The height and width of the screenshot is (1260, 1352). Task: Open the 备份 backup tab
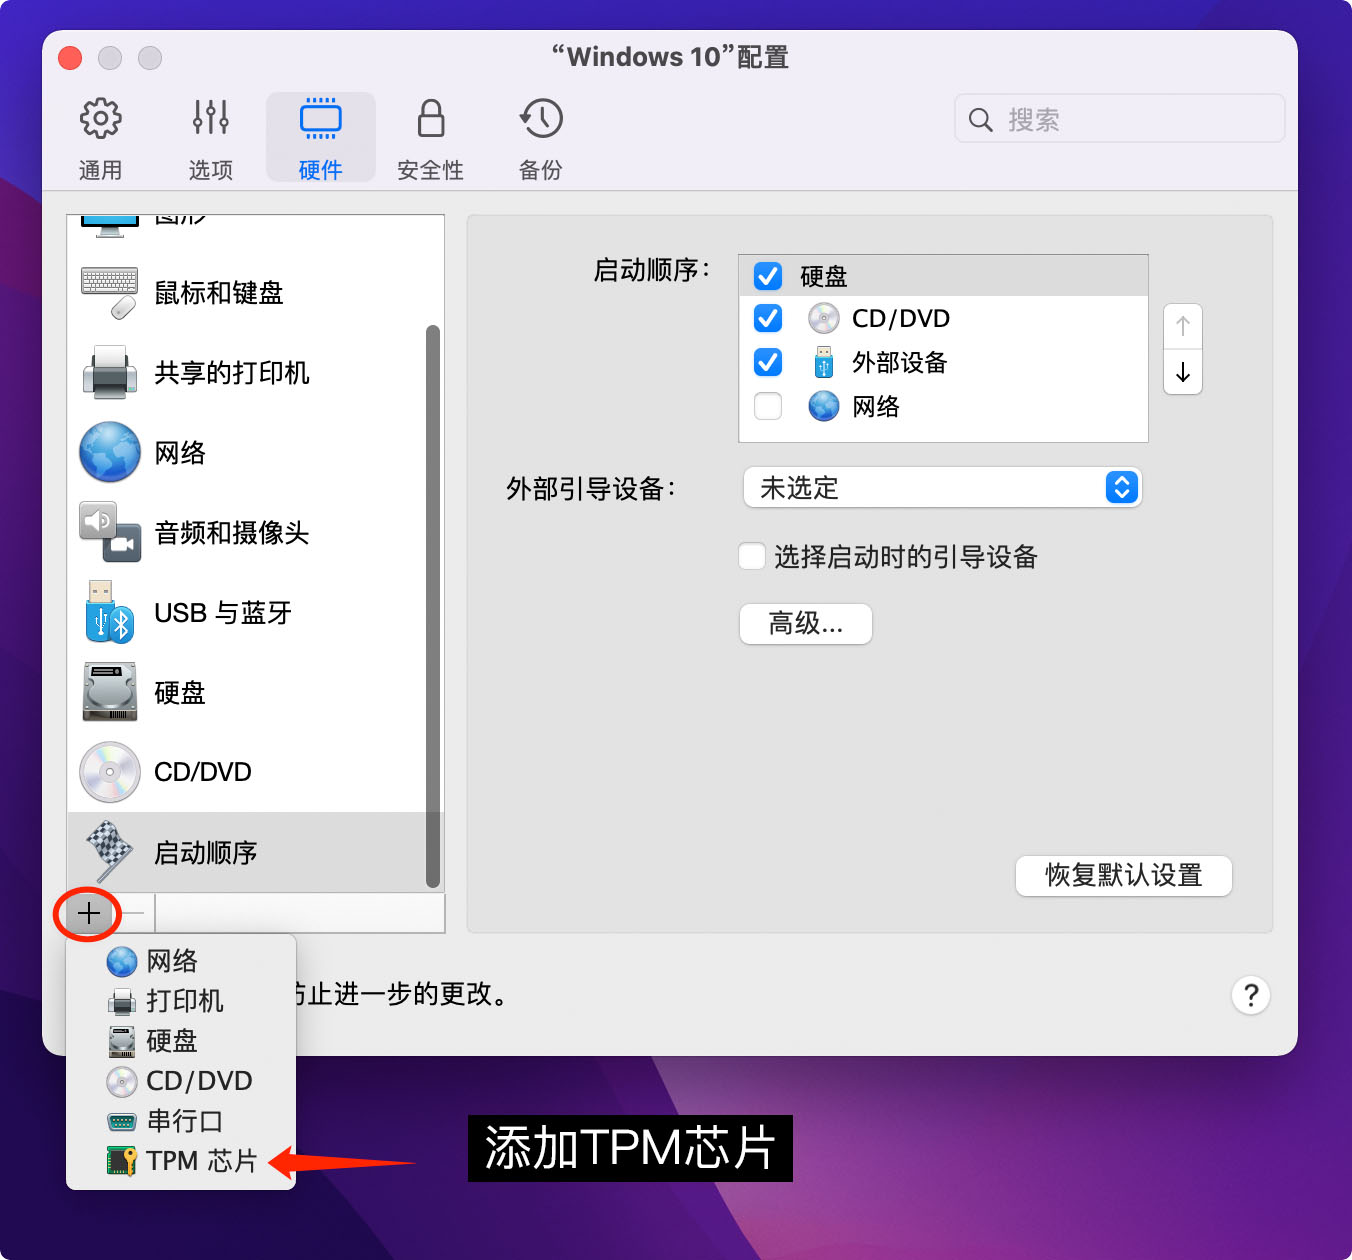point(541,138)
